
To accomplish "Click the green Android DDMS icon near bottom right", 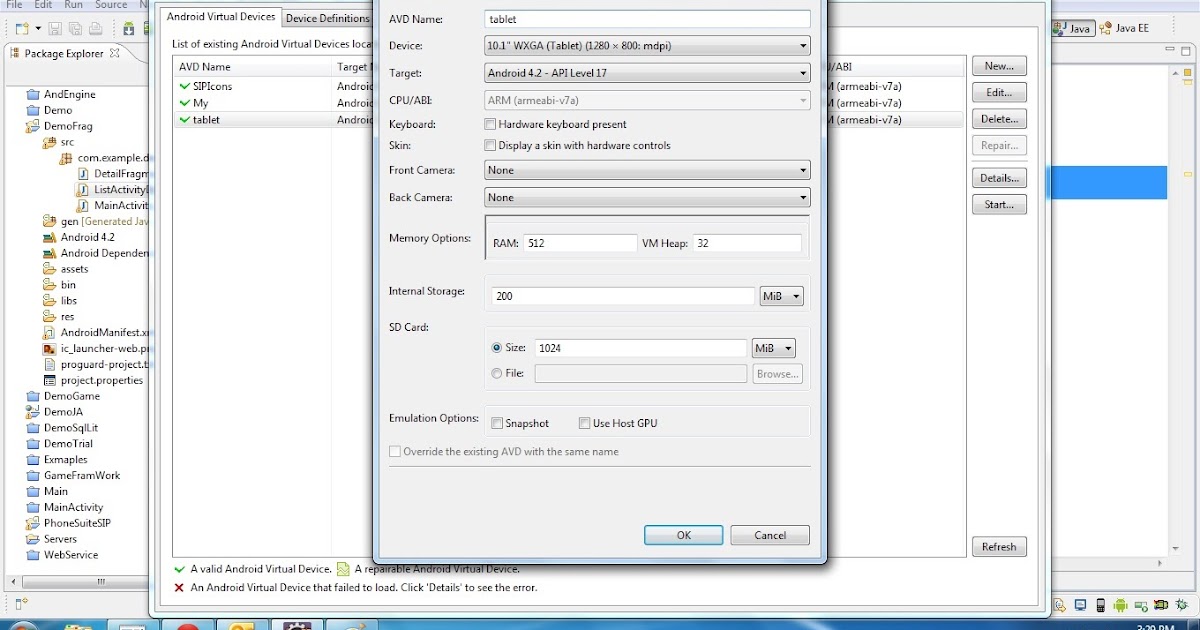I will point(1120,605).
